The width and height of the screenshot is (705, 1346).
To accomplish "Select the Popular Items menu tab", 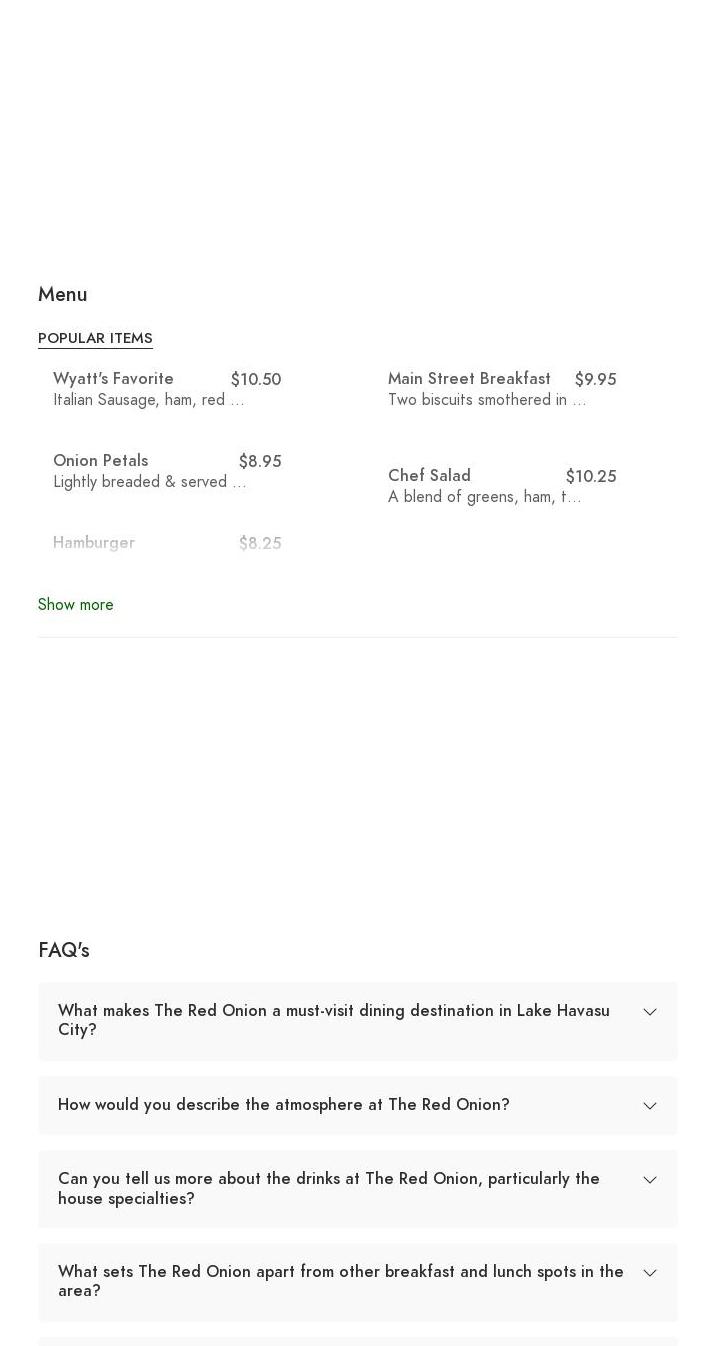I will [x=95, y=338].
